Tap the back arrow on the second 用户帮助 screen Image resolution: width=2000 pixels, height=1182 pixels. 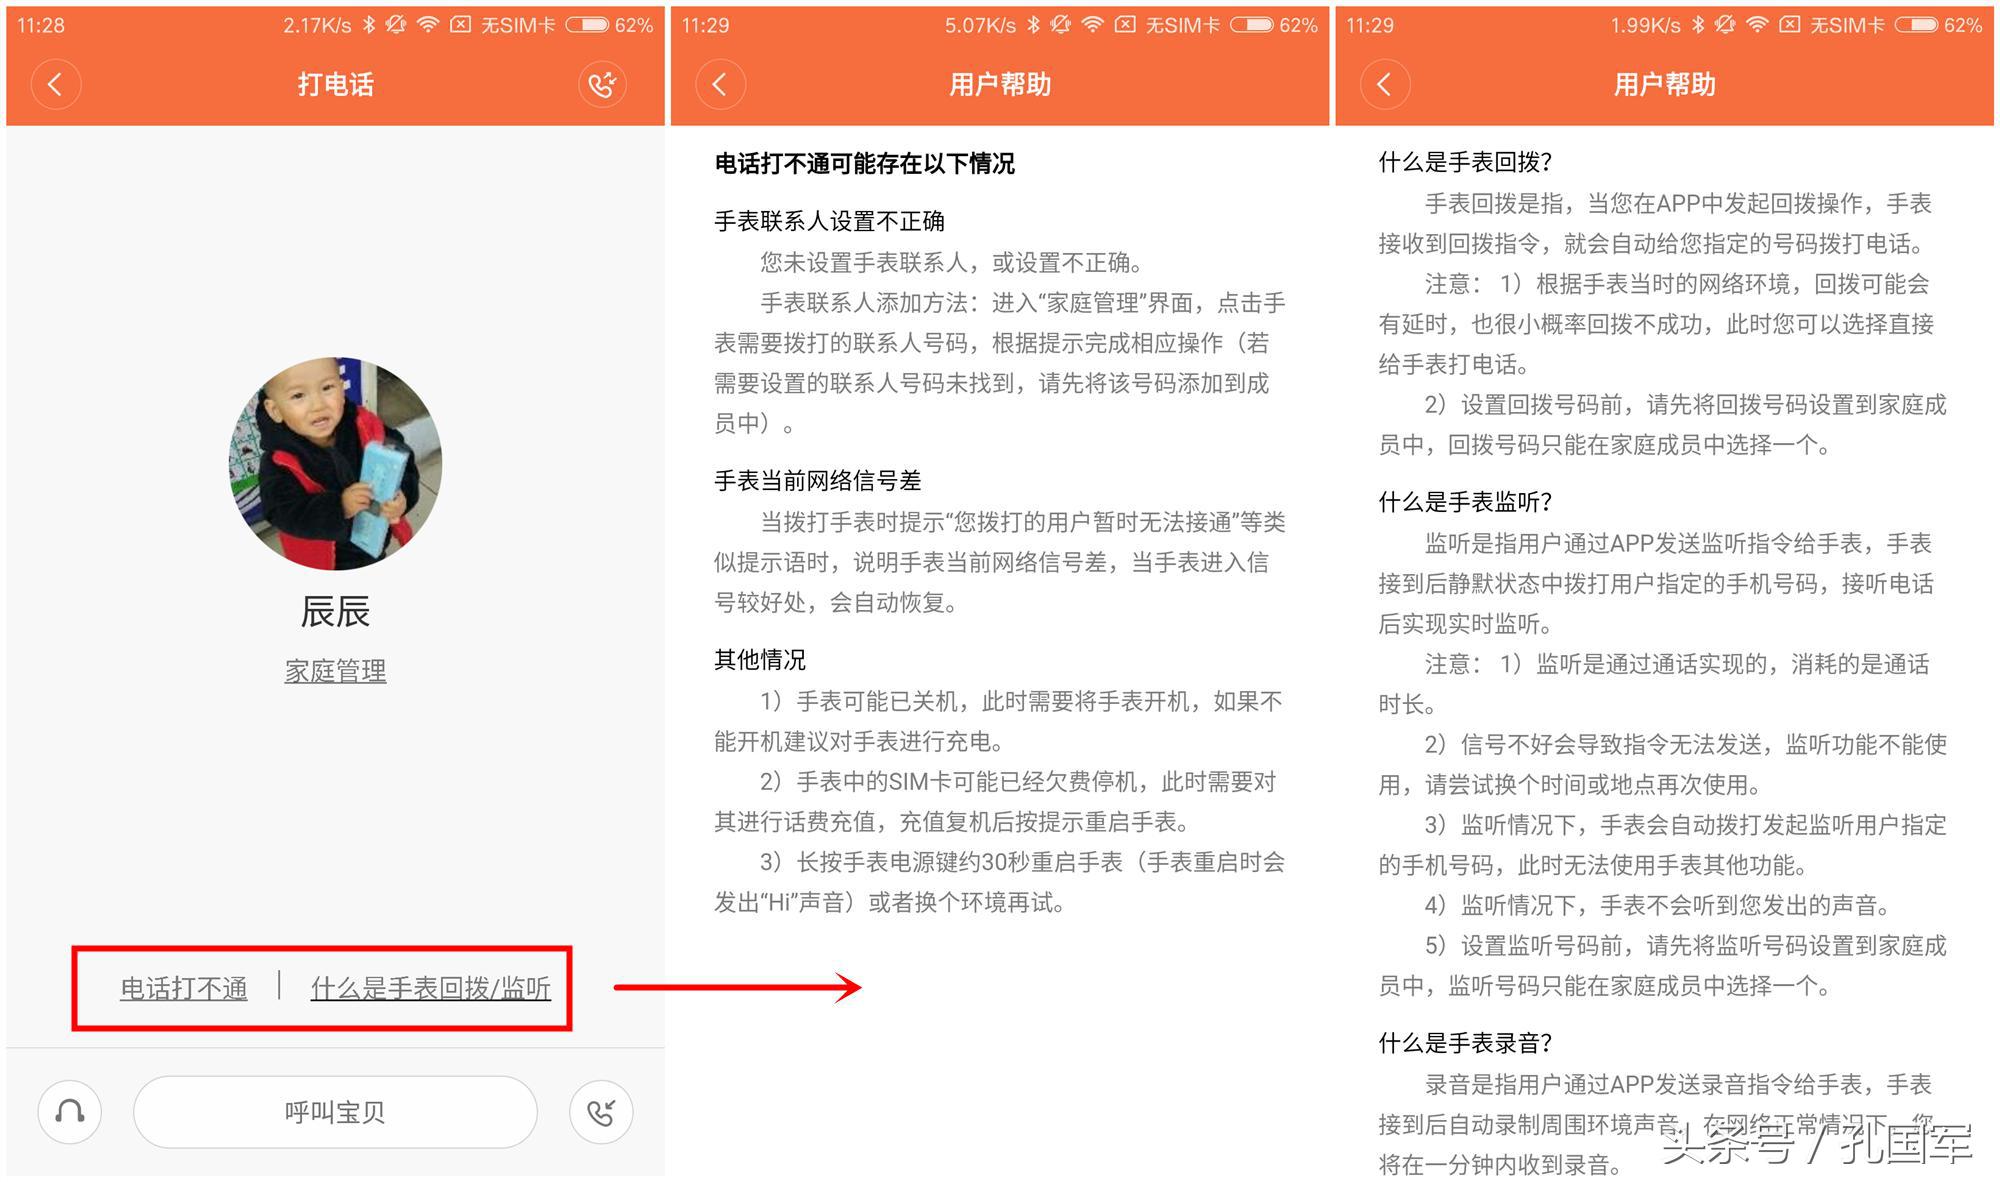(1385, 84)
